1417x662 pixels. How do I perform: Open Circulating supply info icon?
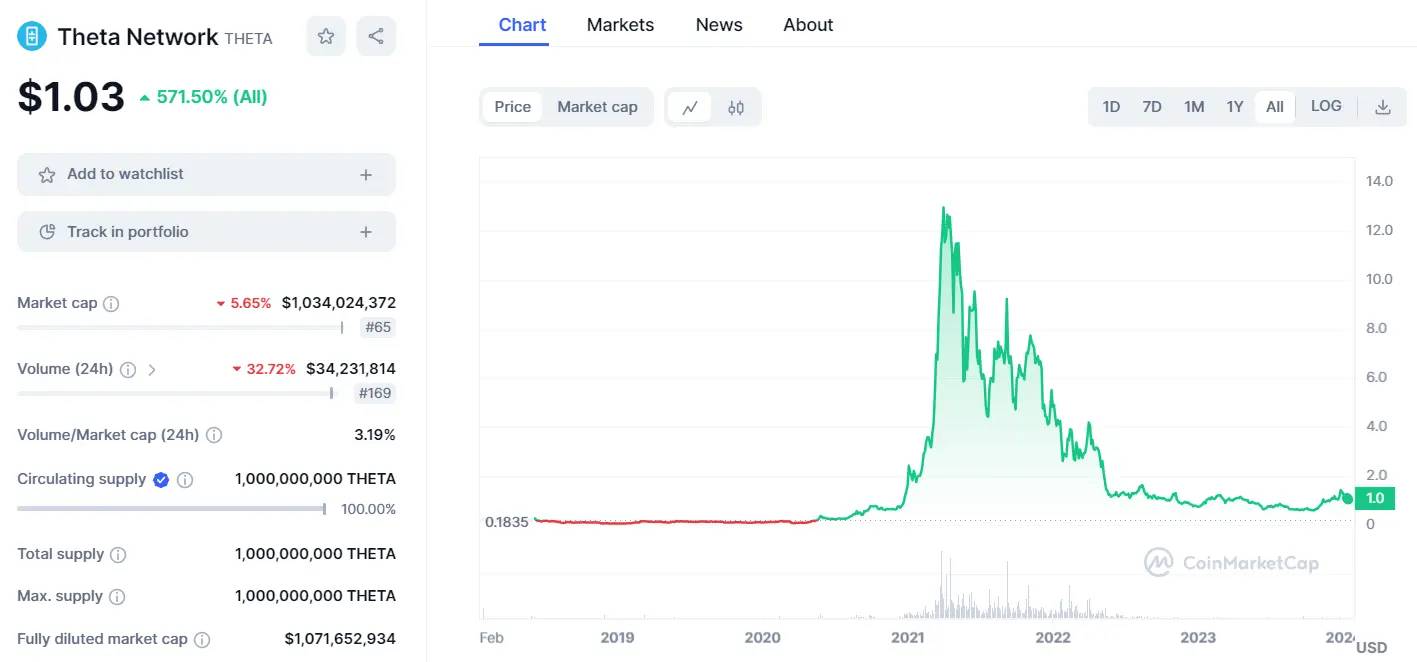[185, 480]
